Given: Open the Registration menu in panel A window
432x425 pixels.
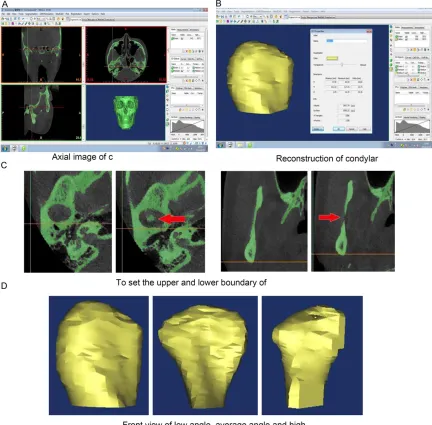Looking at the screenshot, I should click(x=76, y=14).
